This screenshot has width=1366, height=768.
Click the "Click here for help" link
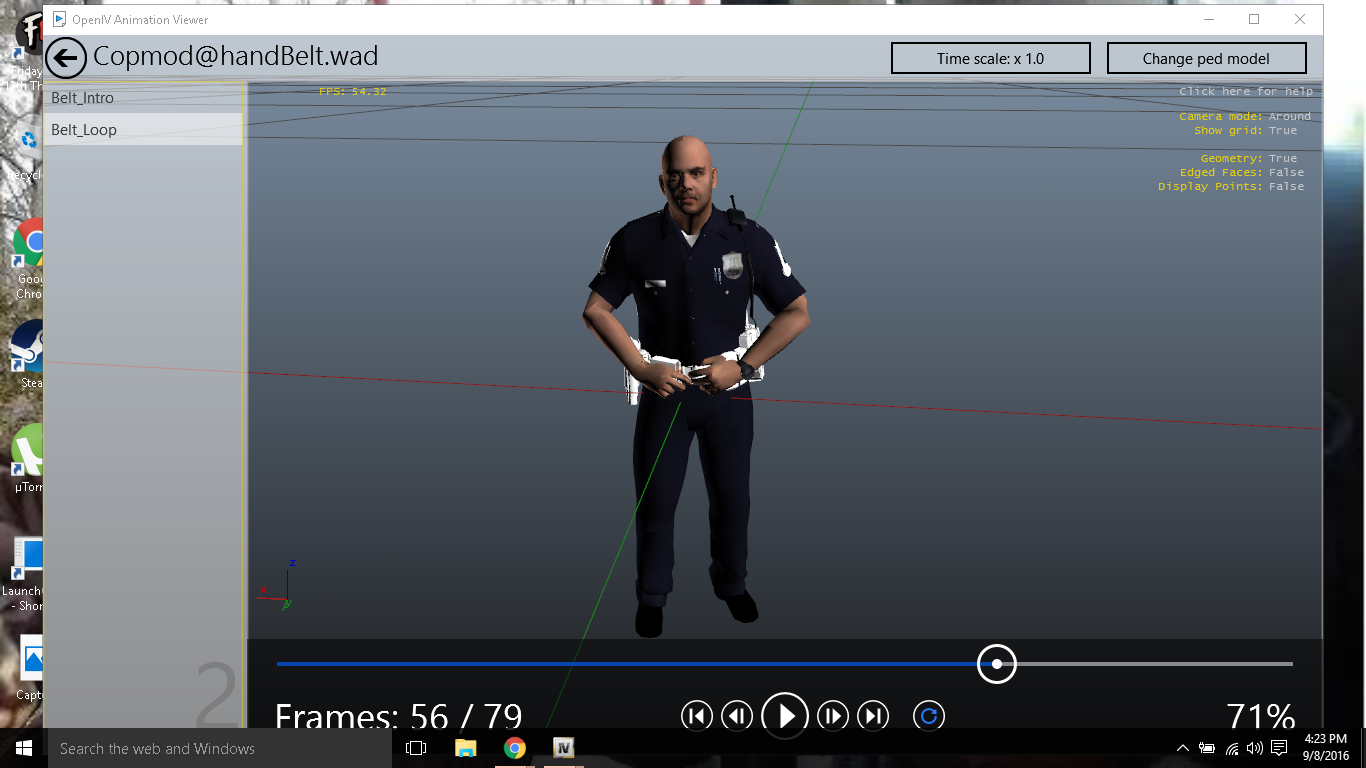(1245, 92)
